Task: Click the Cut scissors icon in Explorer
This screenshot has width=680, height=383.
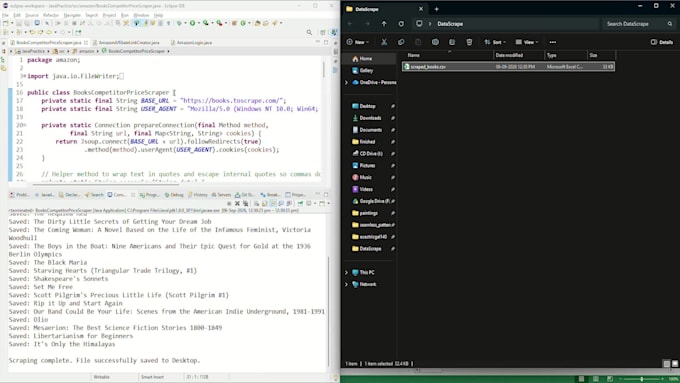Action: (384, 42)
